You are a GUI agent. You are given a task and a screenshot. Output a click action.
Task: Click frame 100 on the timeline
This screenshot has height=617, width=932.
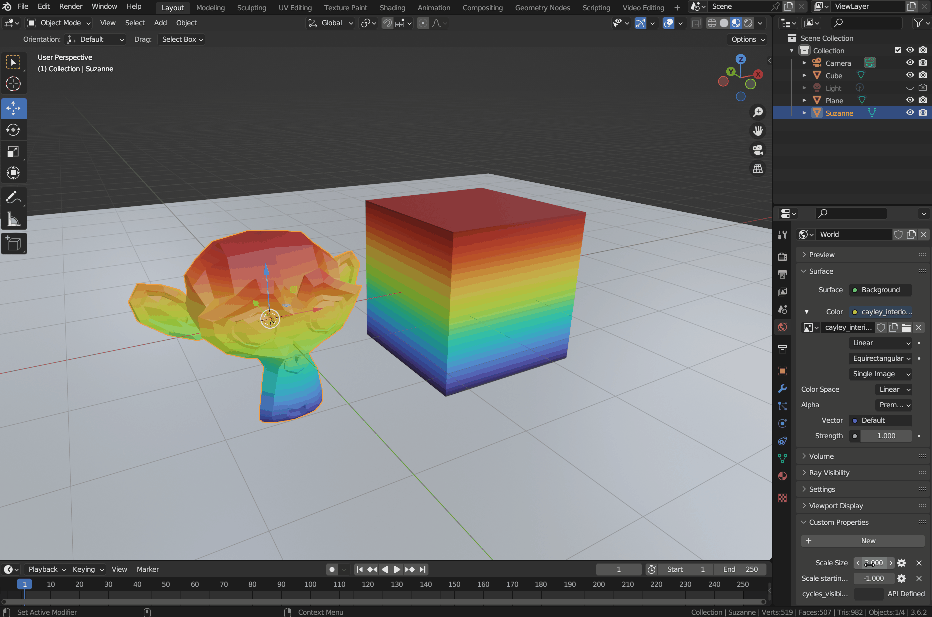(x=311, y=584)
